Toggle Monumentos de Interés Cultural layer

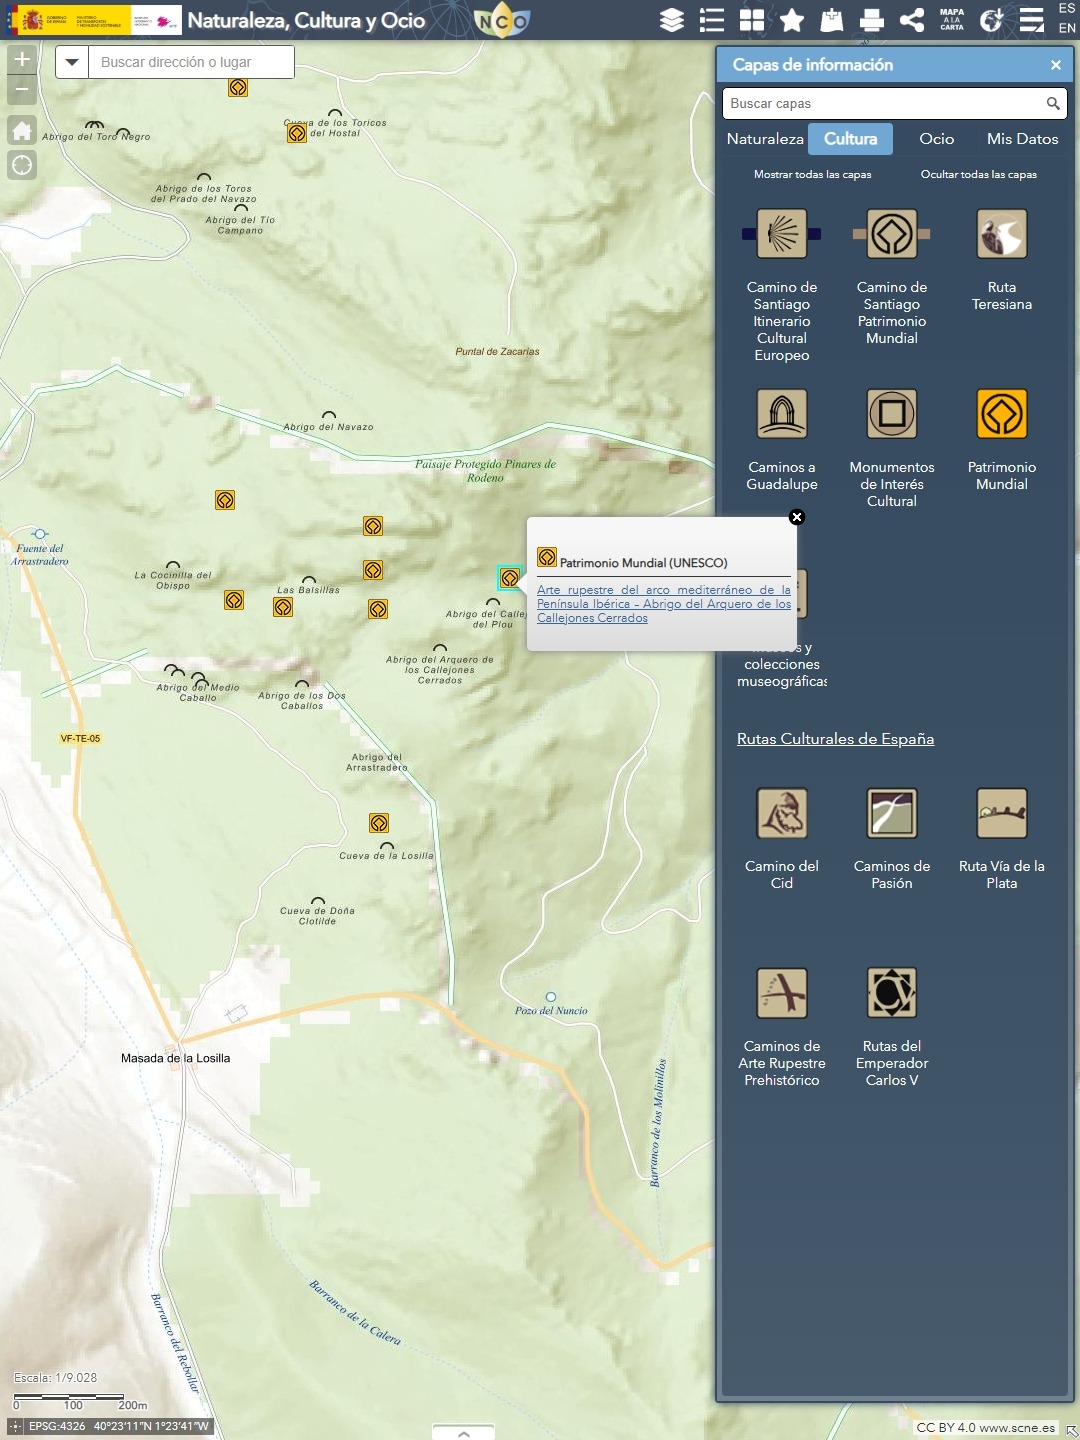point(891,414)
